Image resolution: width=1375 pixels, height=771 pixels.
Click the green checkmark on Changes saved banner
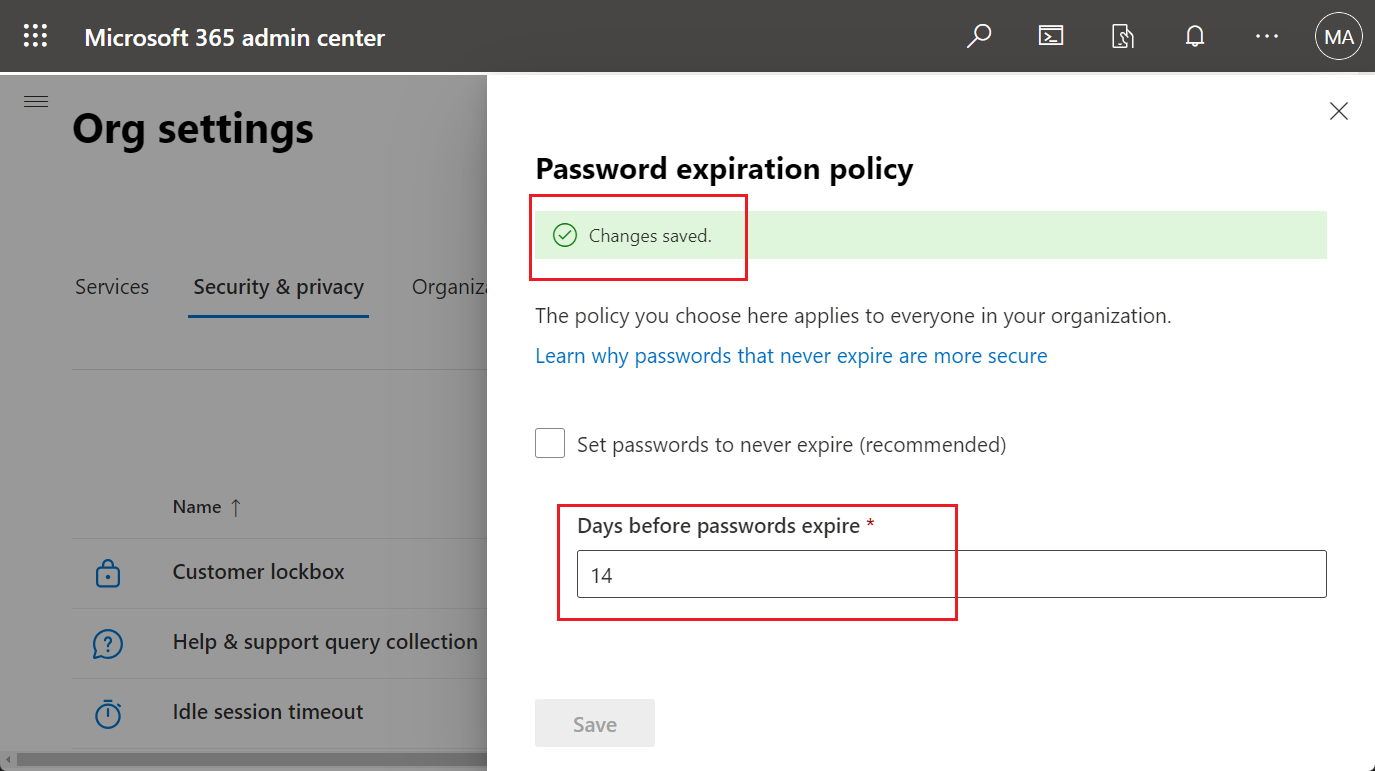point(565,234)
